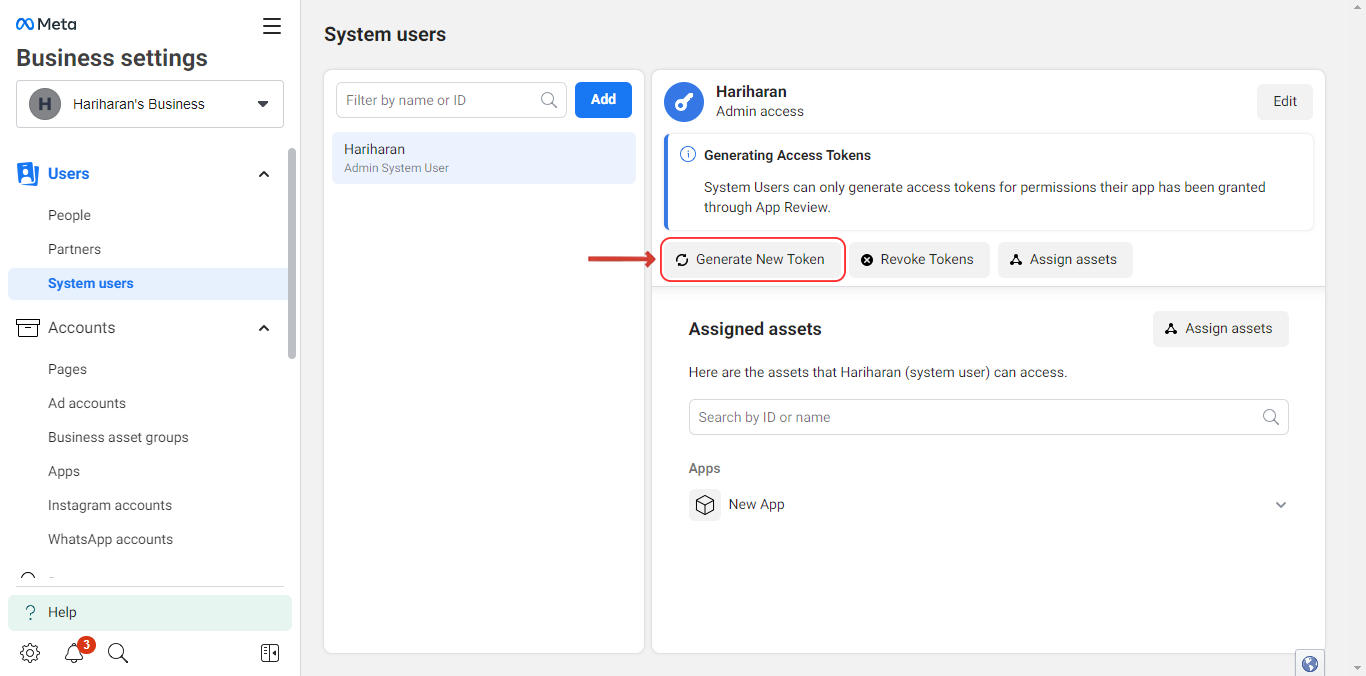Click the Edit button
The width and height of the screenshot is (1366, 676).
(1285, 102)
